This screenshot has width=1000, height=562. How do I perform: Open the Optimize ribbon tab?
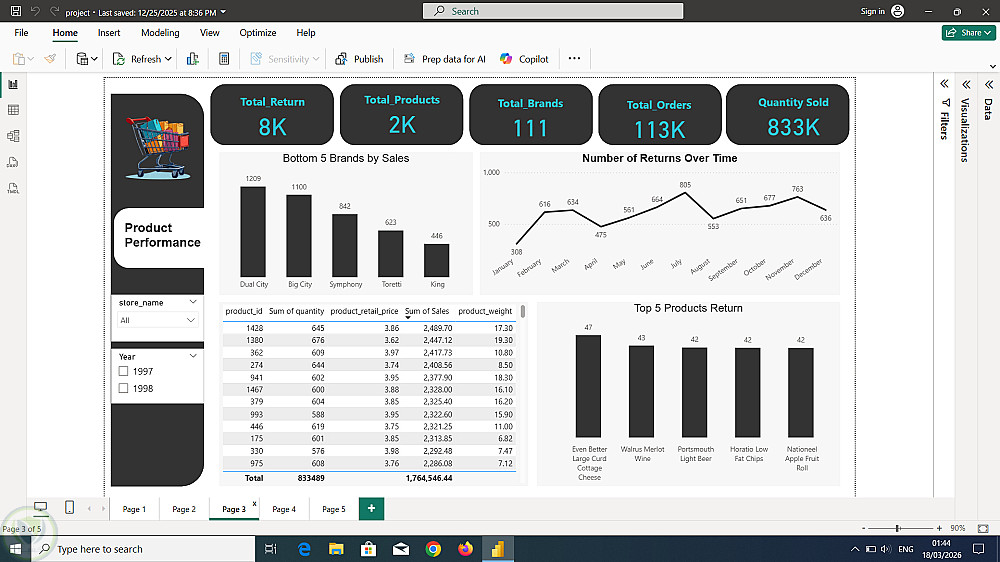click(x=258, y=33)
